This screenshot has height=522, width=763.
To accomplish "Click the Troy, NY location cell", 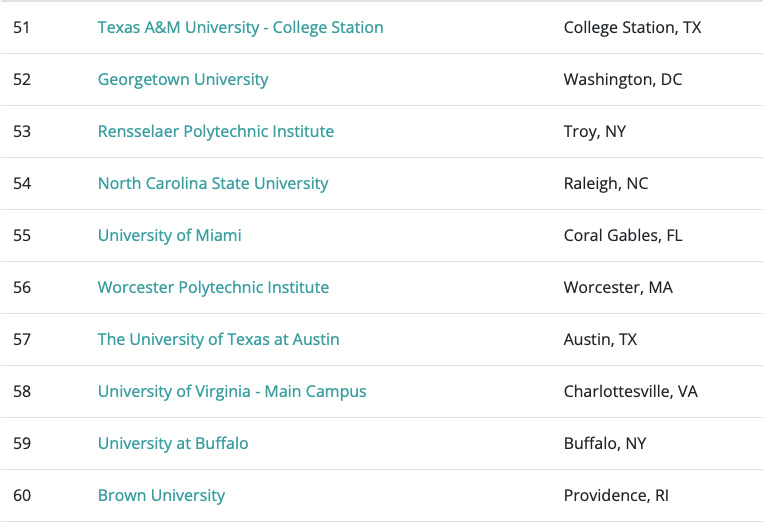I will pyautogui.click(x=594, y=132).
